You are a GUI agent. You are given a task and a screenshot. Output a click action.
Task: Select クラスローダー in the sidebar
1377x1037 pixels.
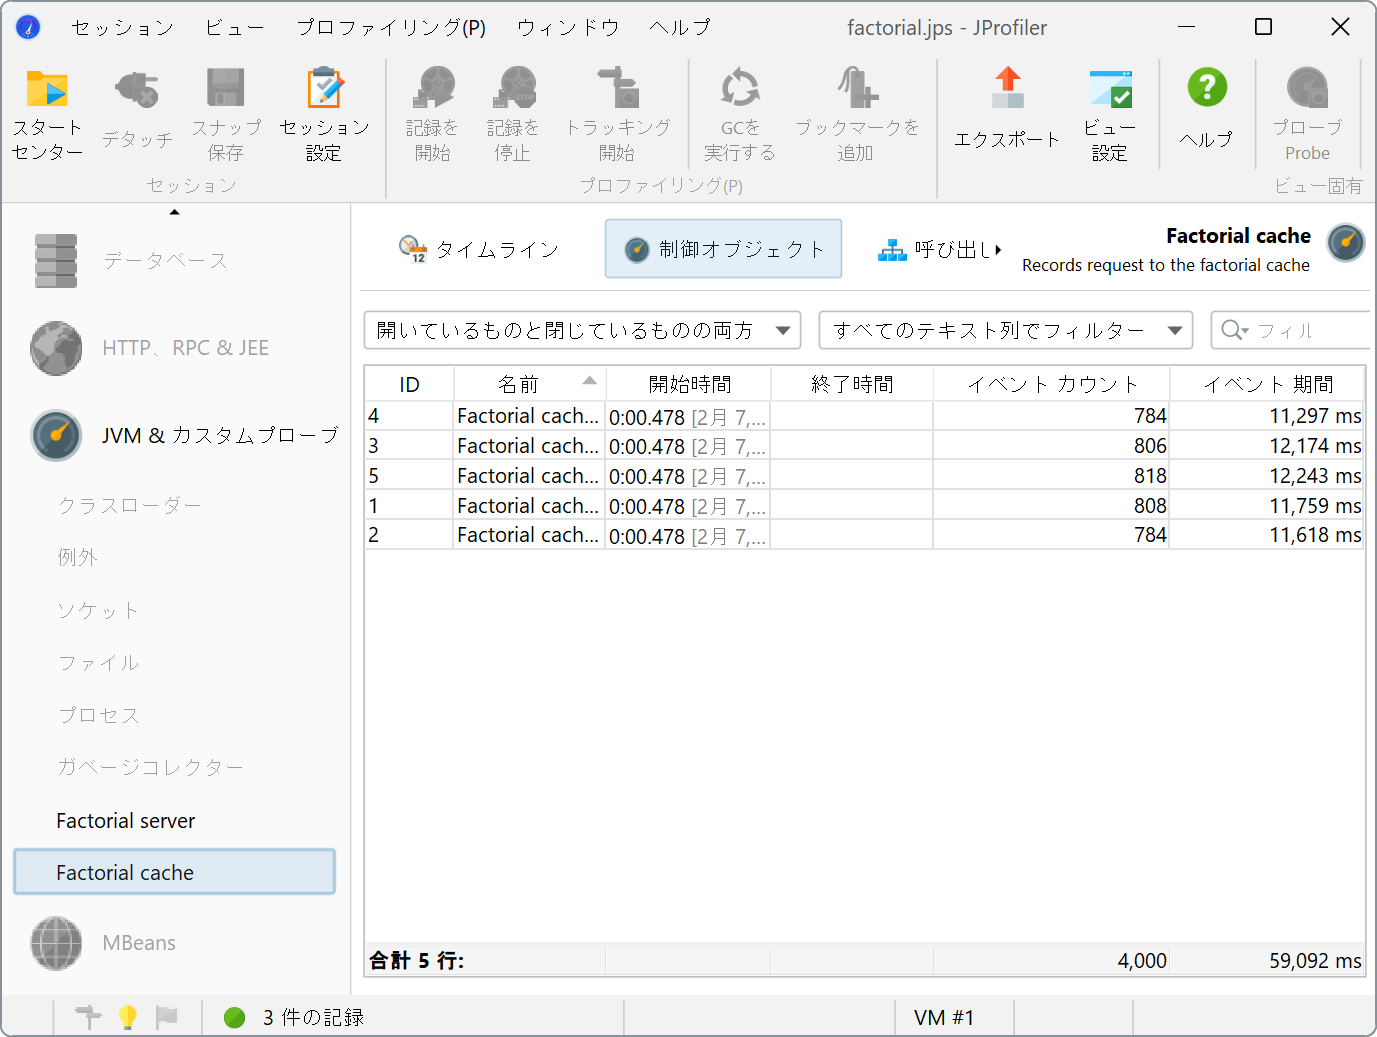(x=130, y=506)
